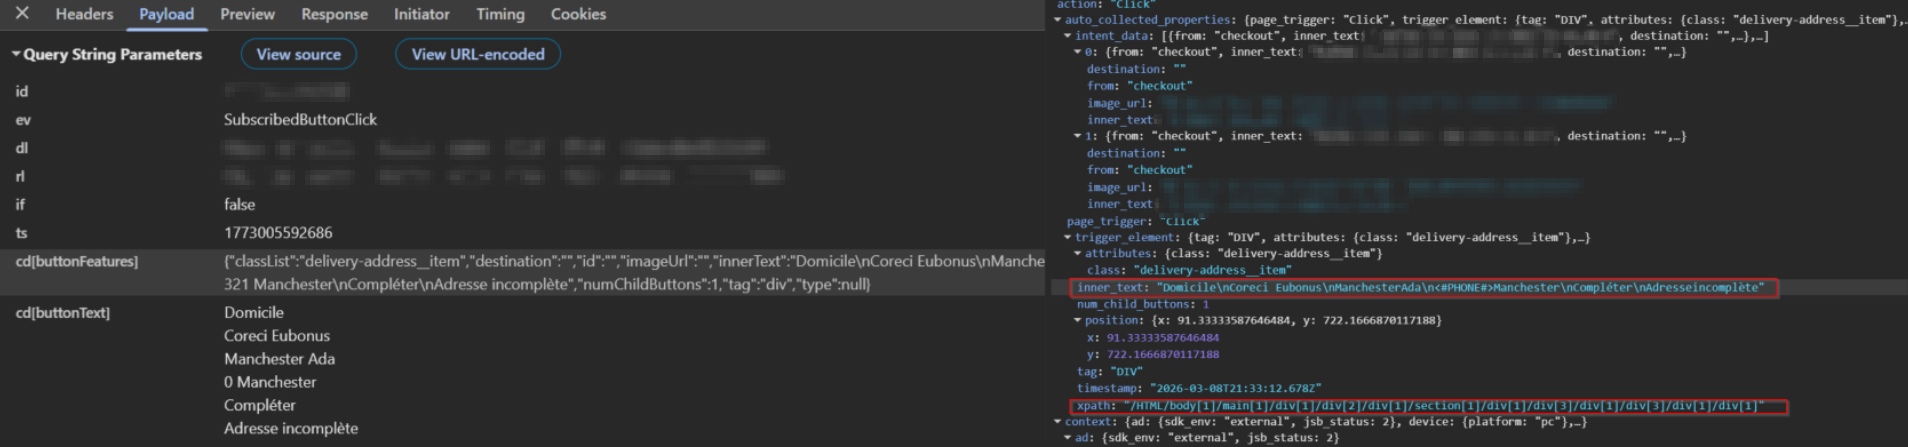Click the buttonFeatures JSON value
1908x447 pixels.
click(634, 272)
